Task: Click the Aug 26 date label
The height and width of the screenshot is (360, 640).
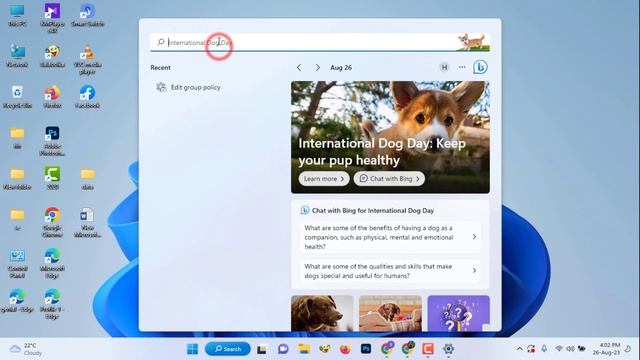Action: point(341,68)
